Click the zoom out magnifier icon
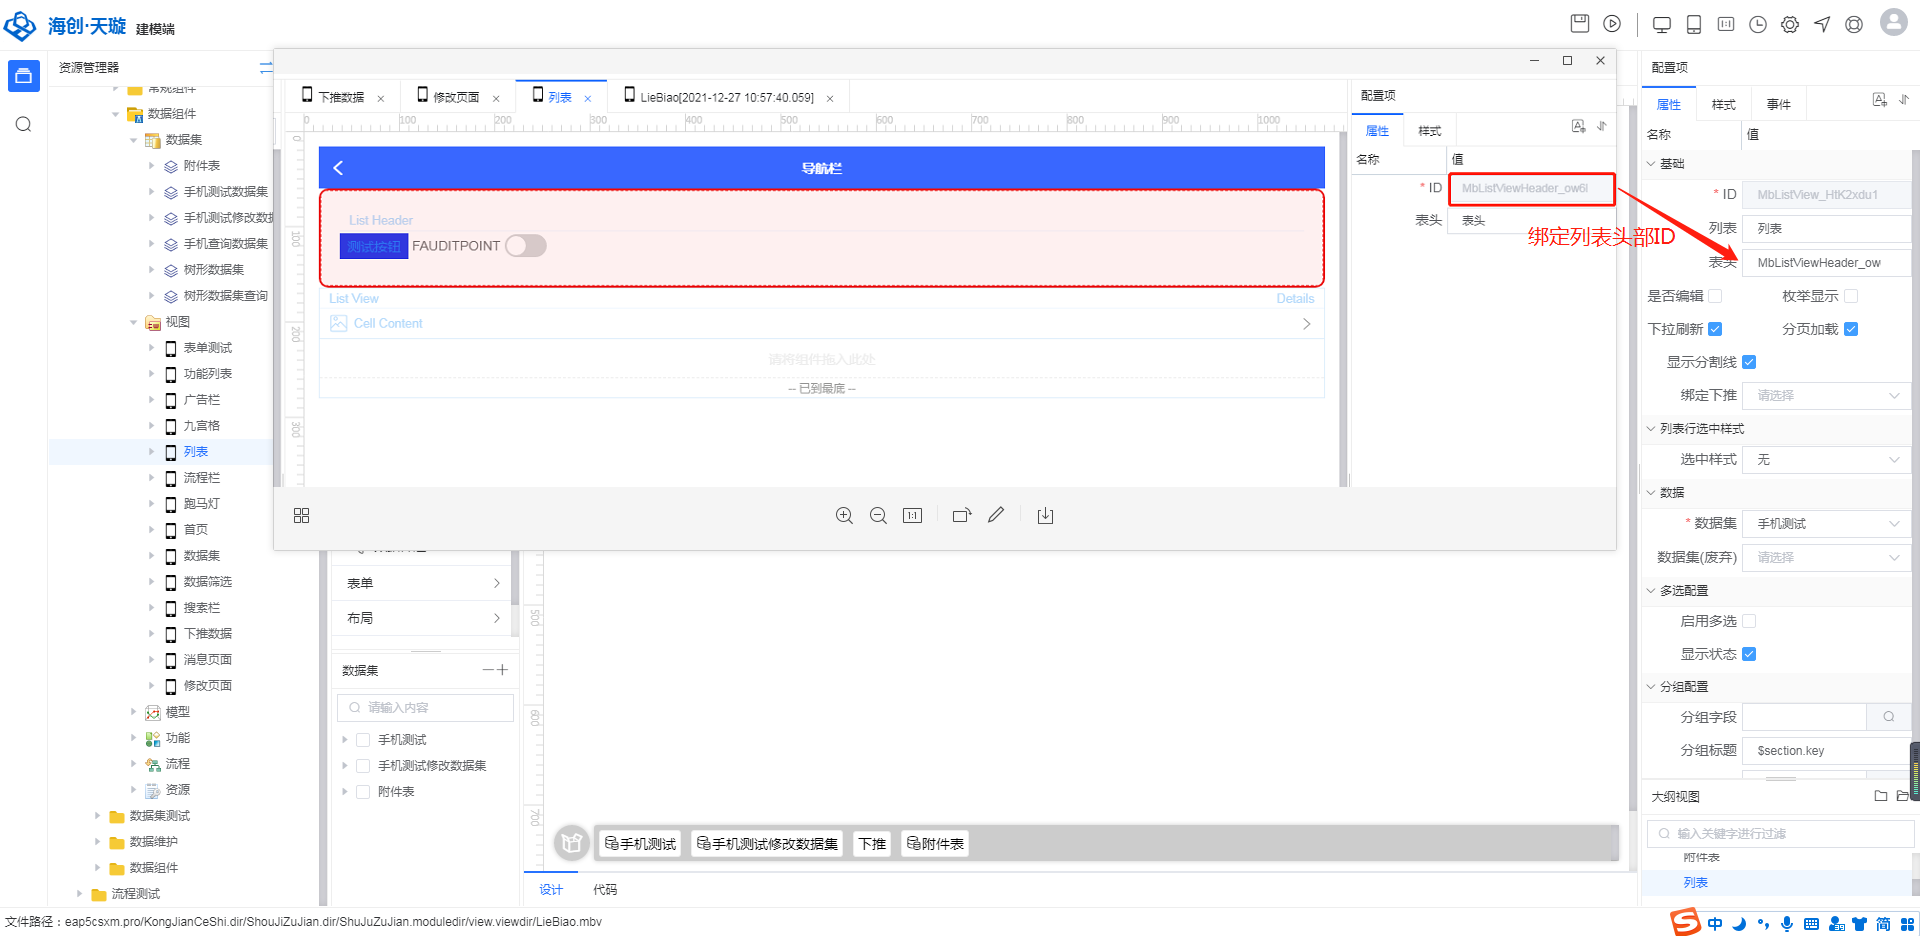The image size is (1920, 936). (878, 516)
